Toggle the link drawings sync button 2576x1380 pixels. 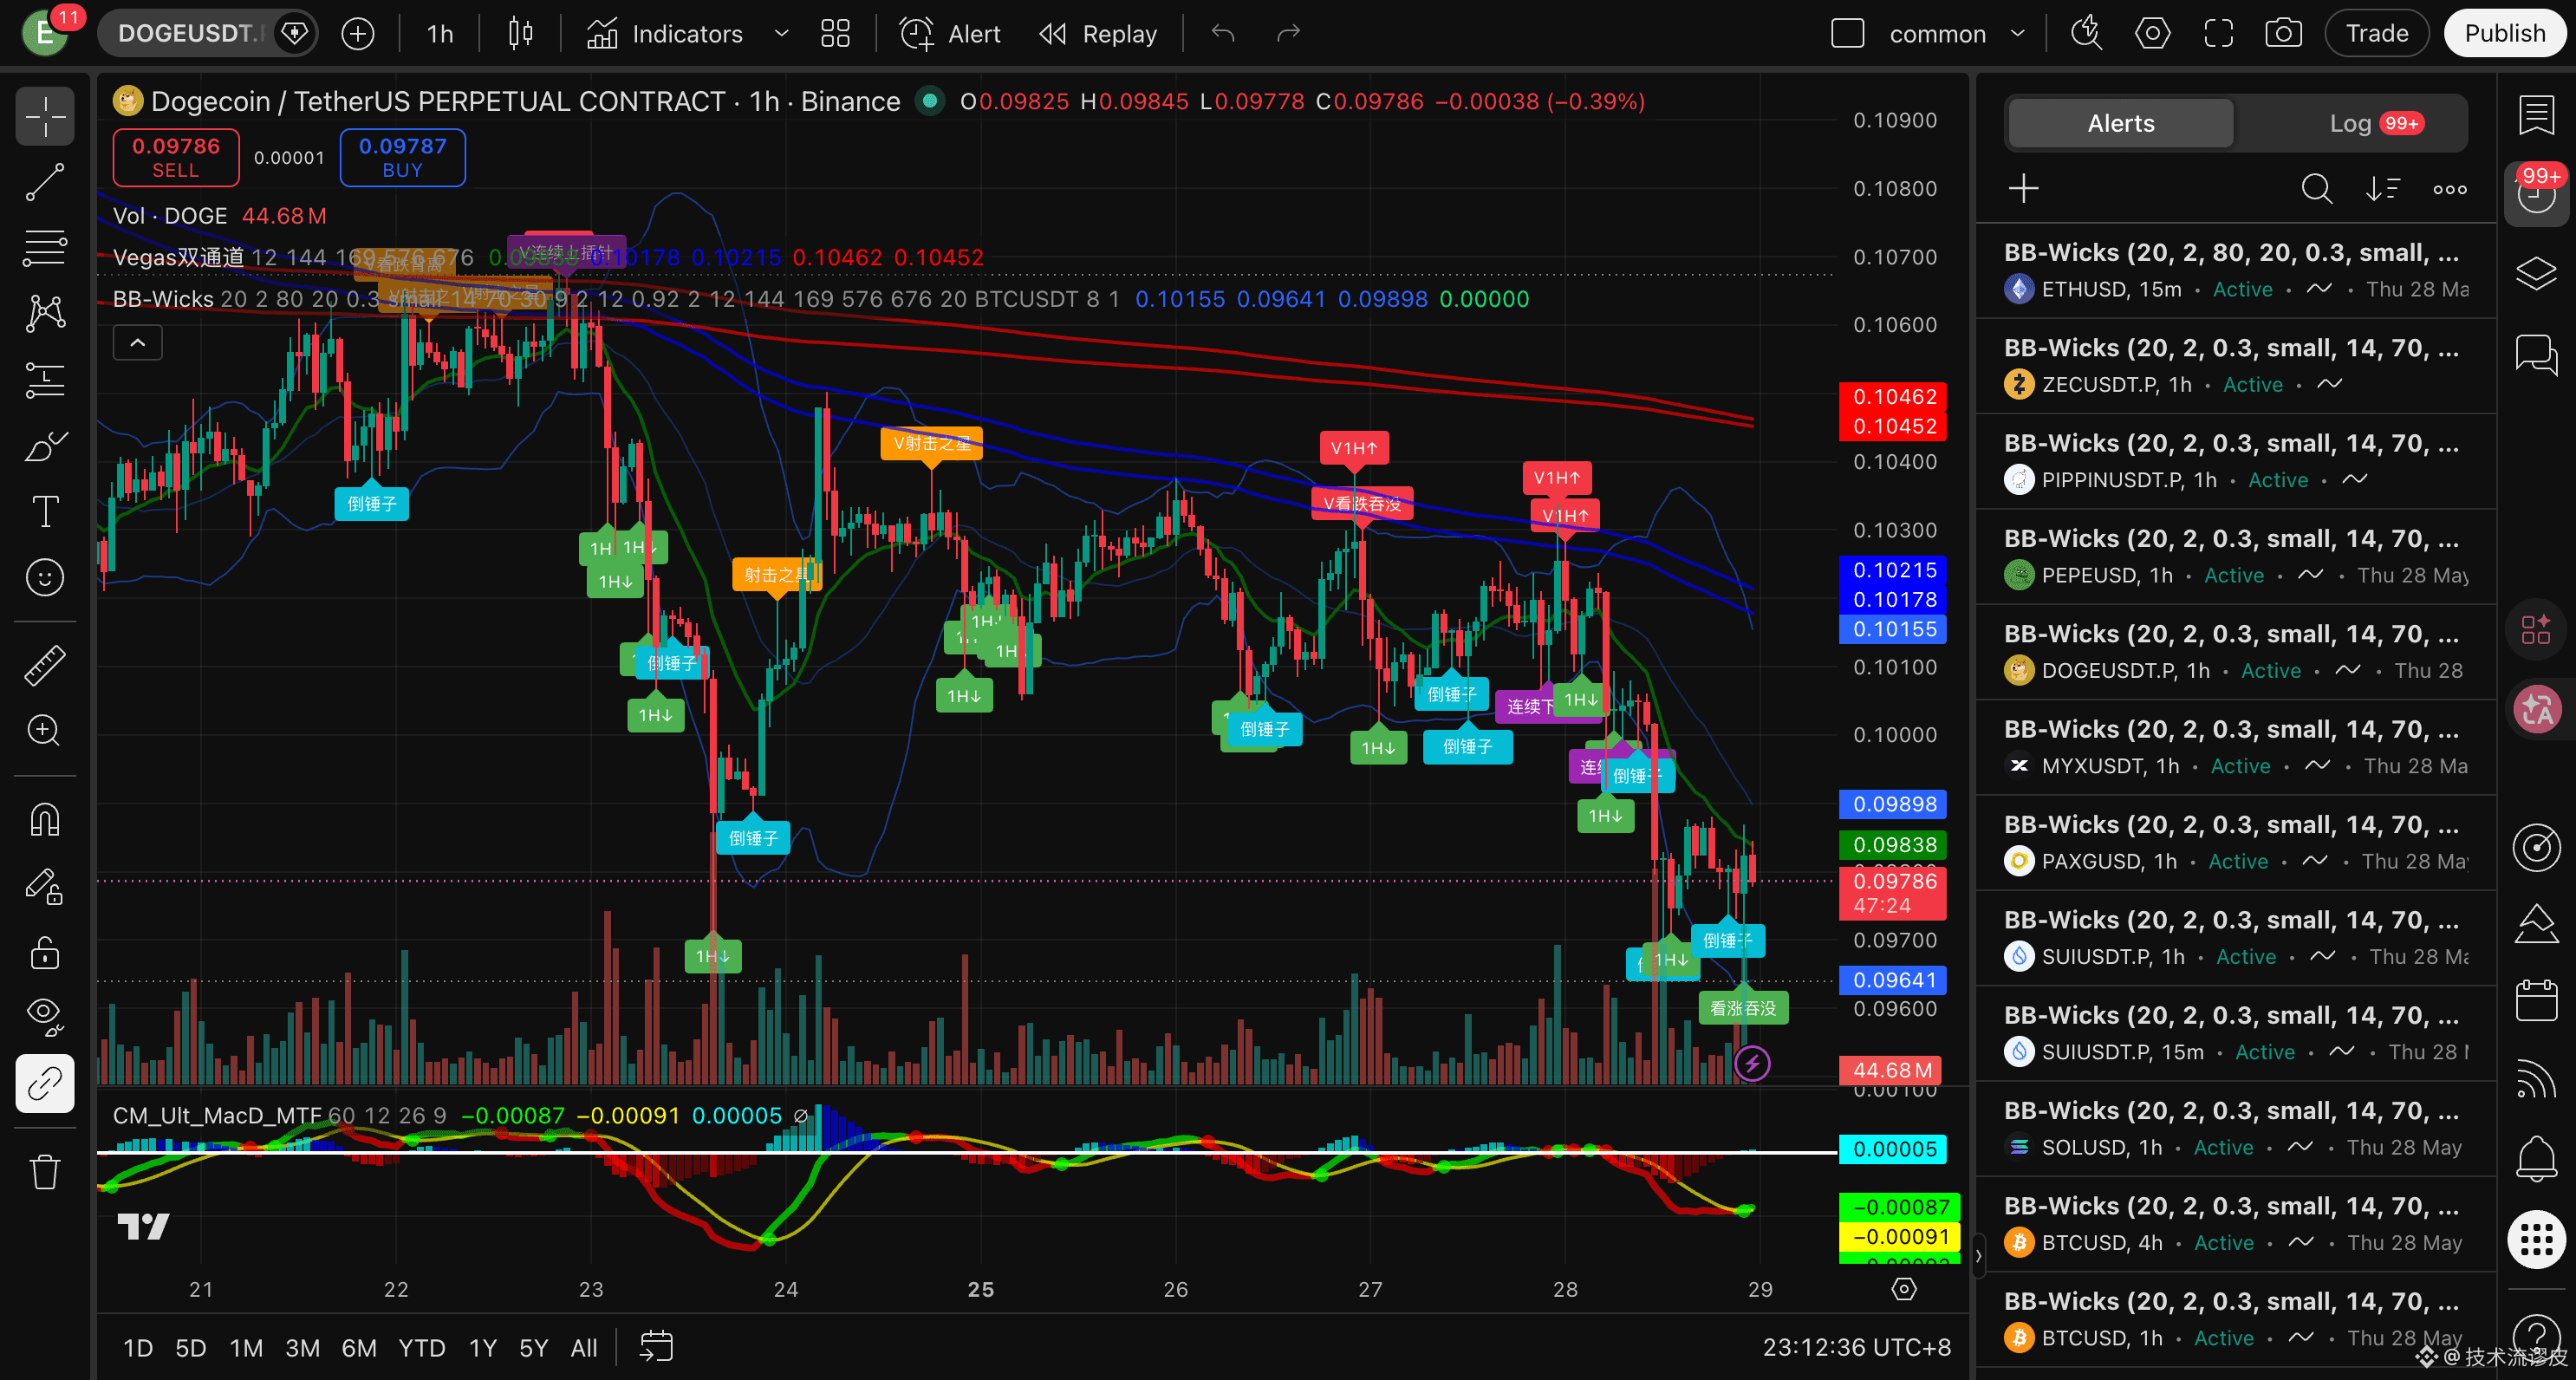pyautogui.click(x=45, y=1083)
